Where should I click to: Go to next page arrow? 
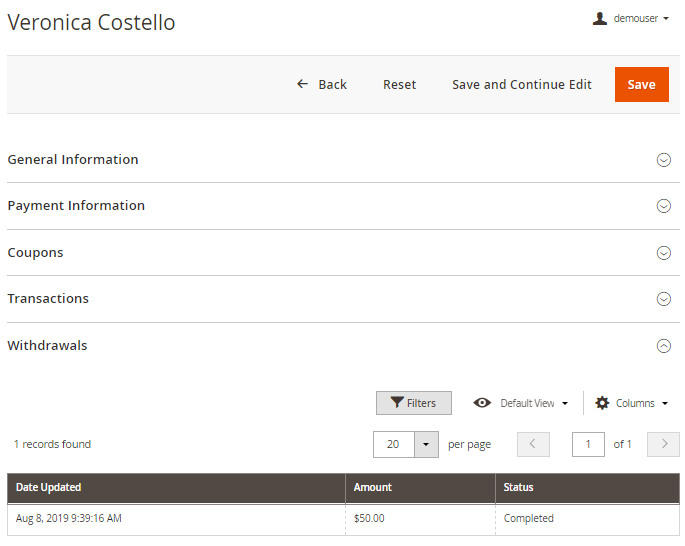(x=663, y=444)
